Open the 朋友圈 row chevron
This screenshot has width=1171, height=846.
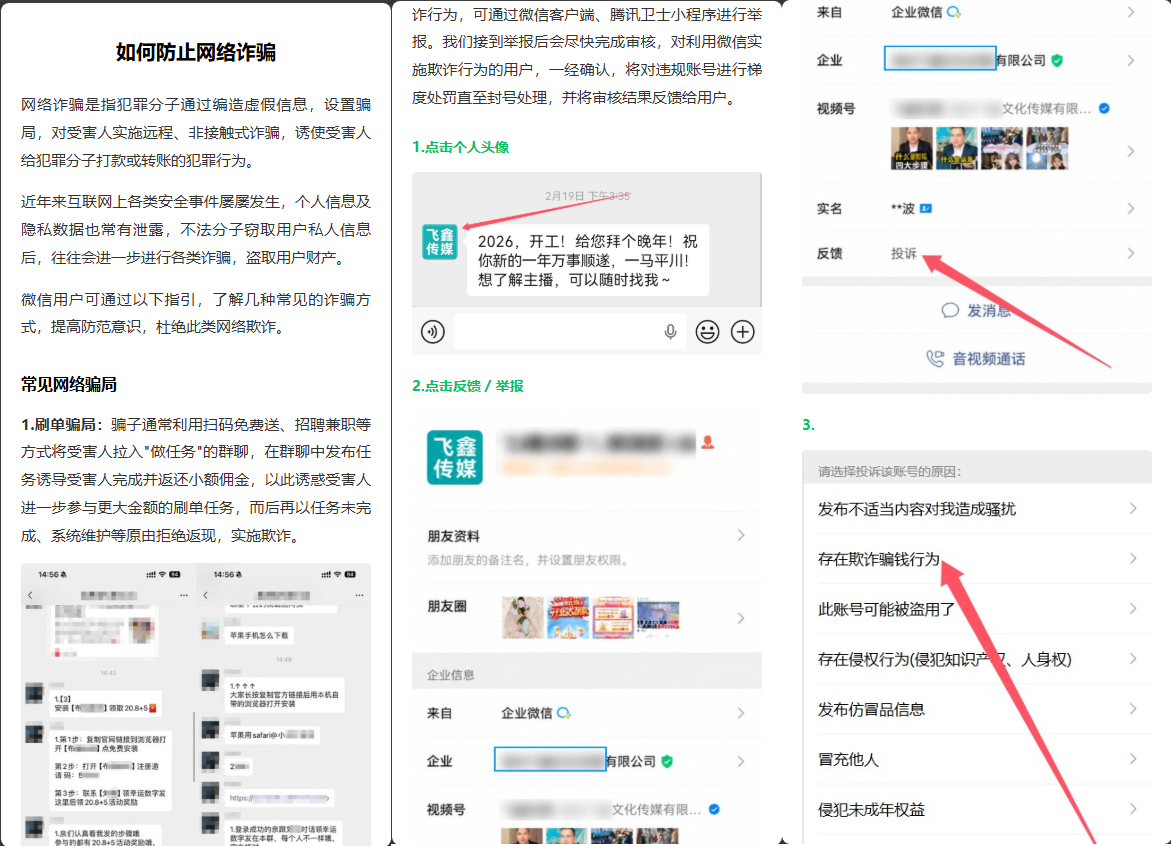(x=741, y=618)
